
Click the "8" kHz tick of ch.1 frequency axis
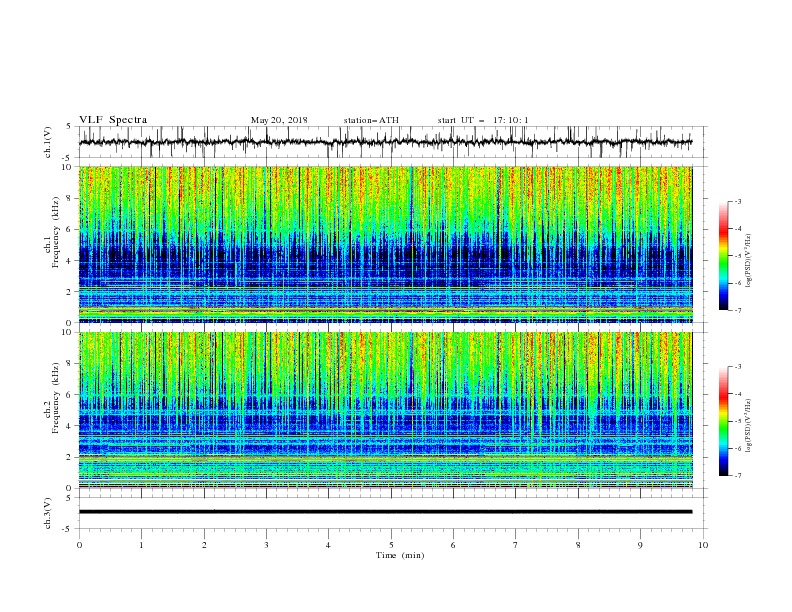pos(71,198)
